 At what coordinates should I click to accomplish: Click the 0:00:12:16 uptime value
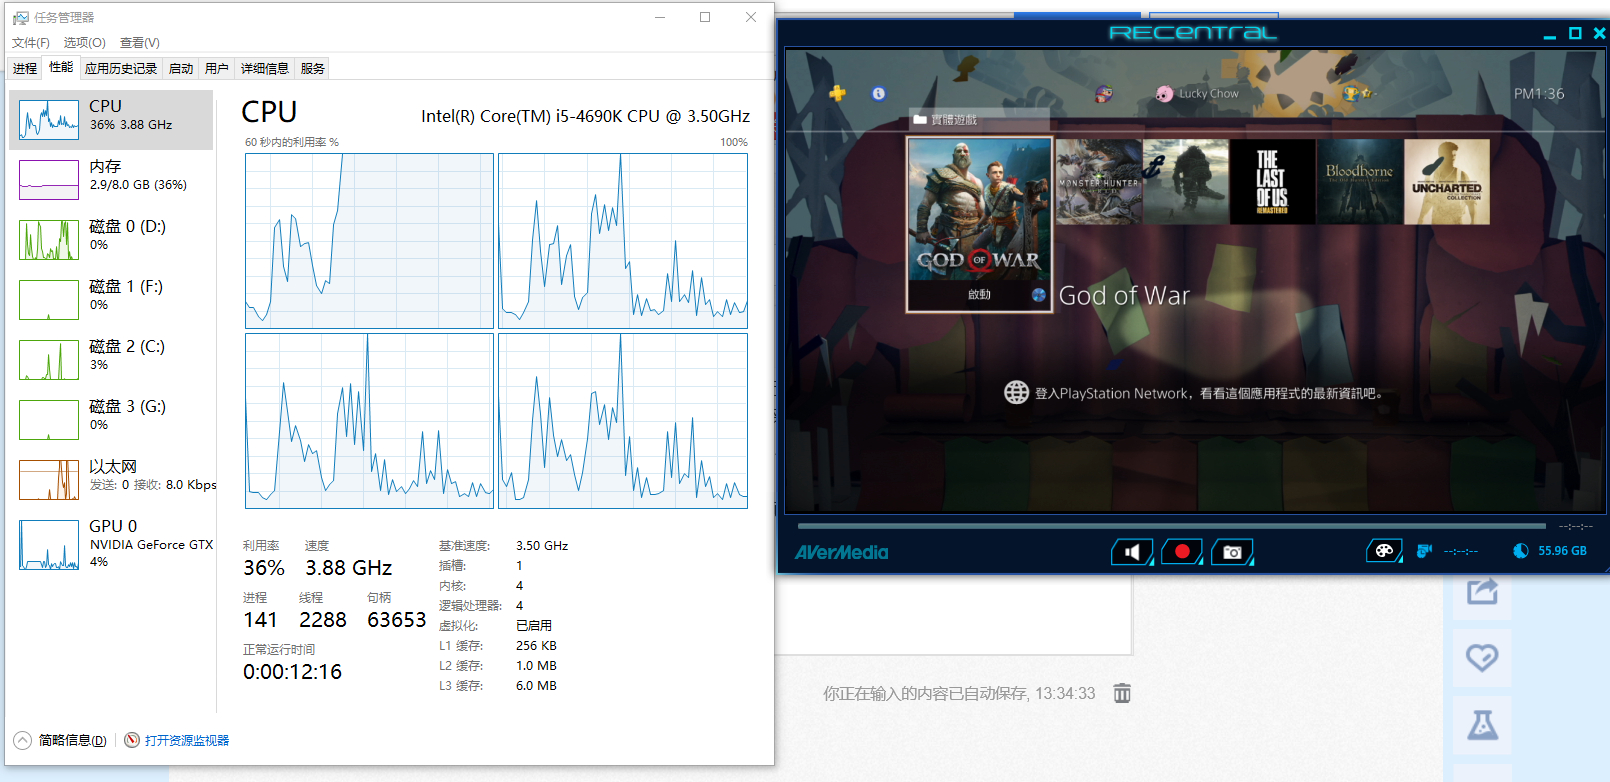pyautogui.click(x=292, y=672)
